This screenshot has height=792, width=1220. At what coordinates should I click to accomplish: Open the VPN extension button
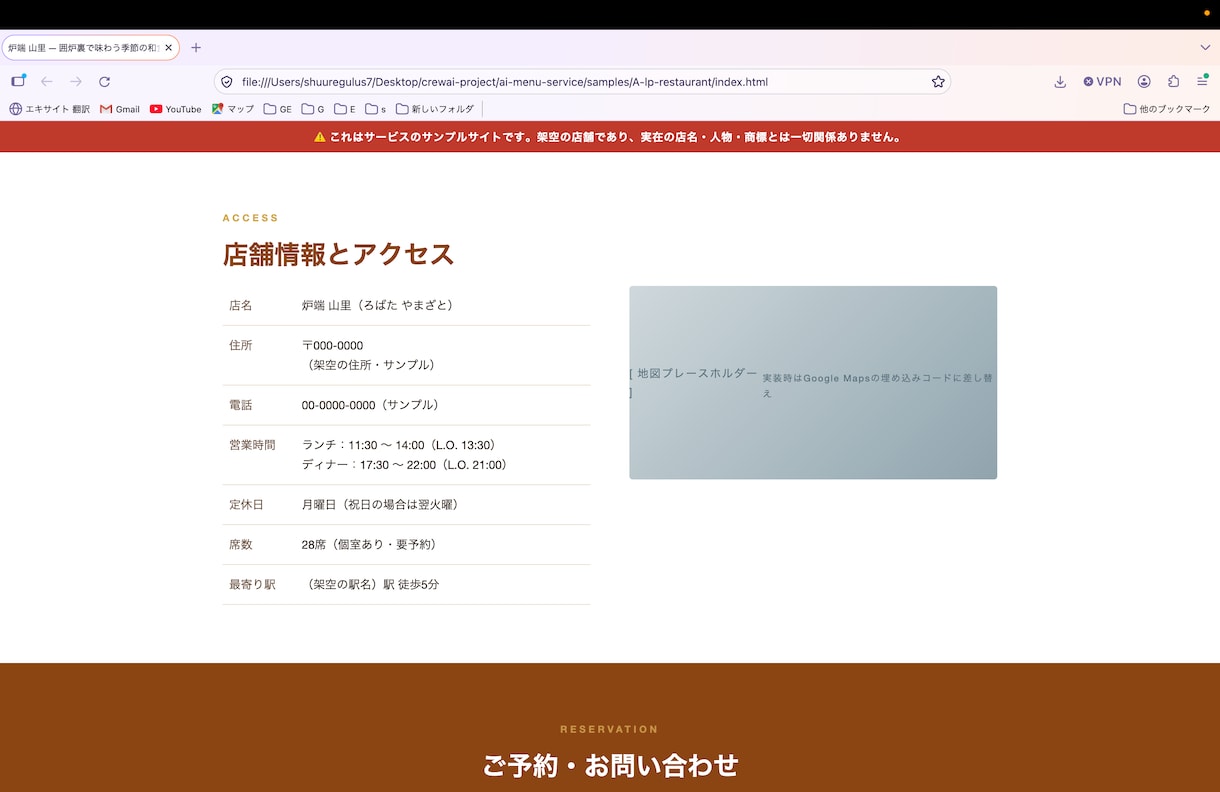click(1102, 82)
